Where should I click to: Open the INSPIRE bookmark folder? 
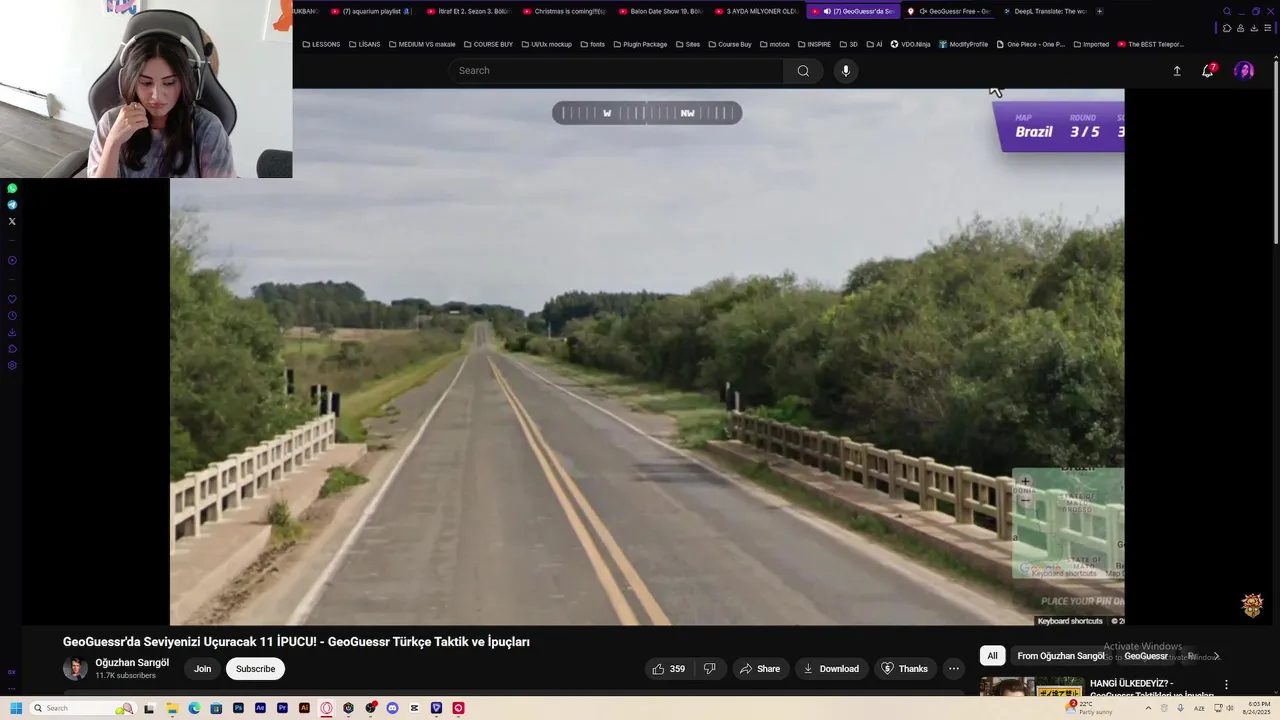click(814, 44)
